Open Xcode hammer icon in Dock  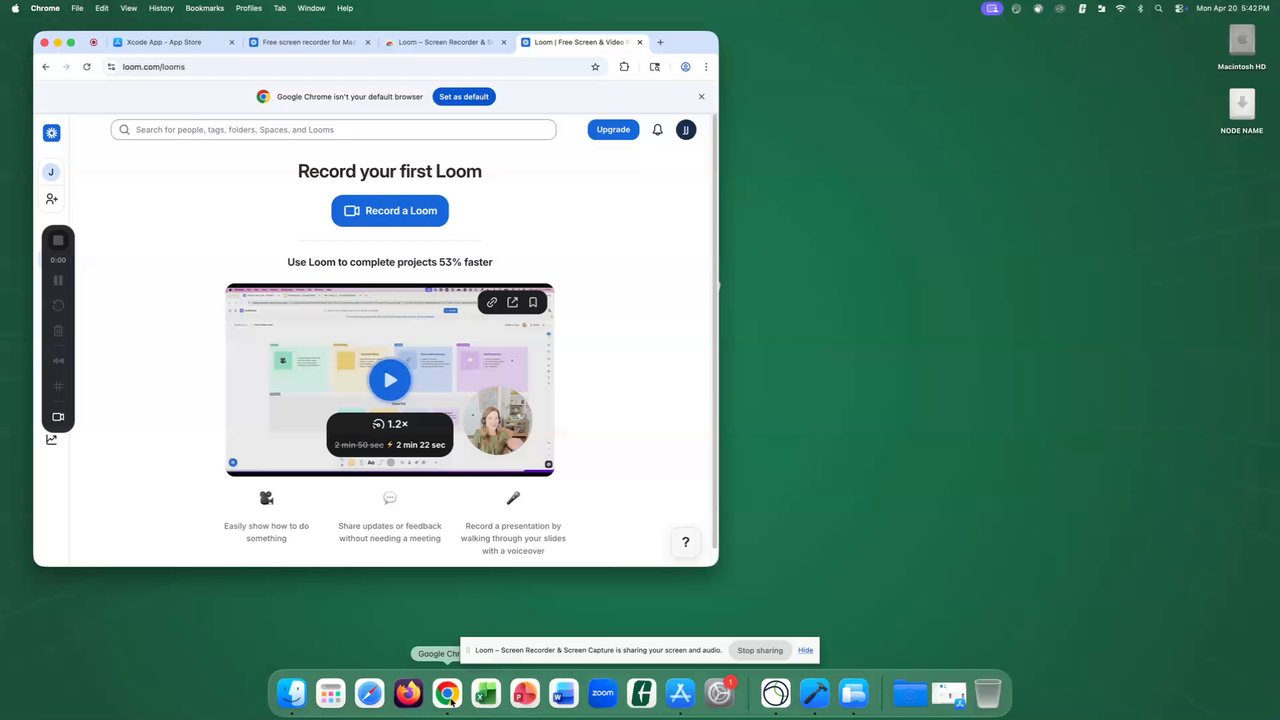click(x=815, y=693)
